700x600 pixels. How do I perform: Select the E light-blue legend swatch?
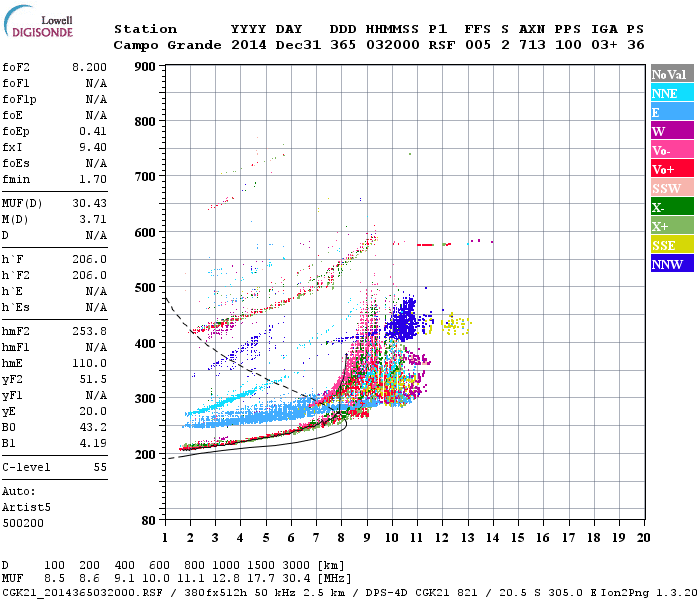[672, 112]
